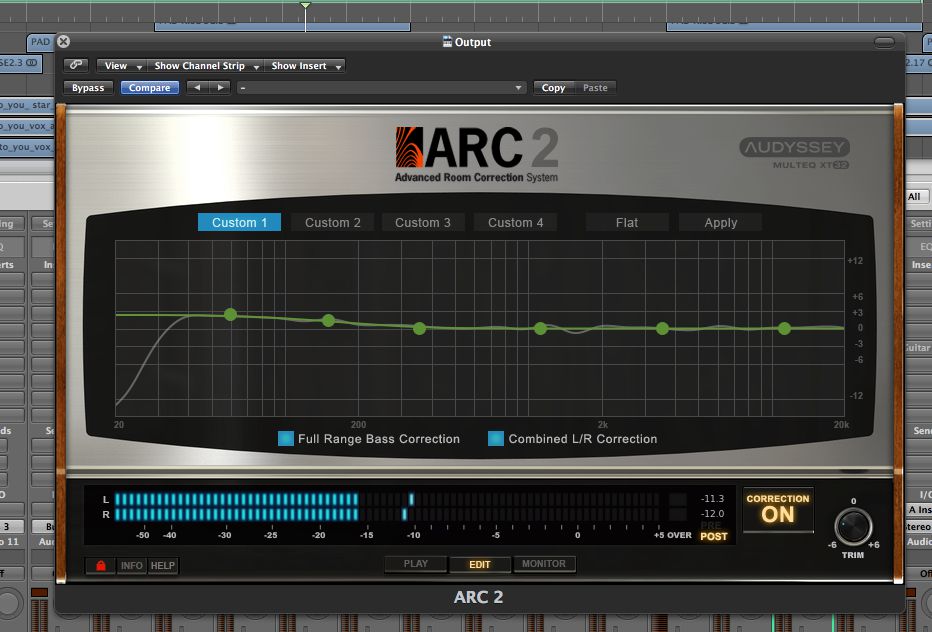Click the fifth EQ curve point
Viewport: 932px width, 632px height.
coord(662,328)
